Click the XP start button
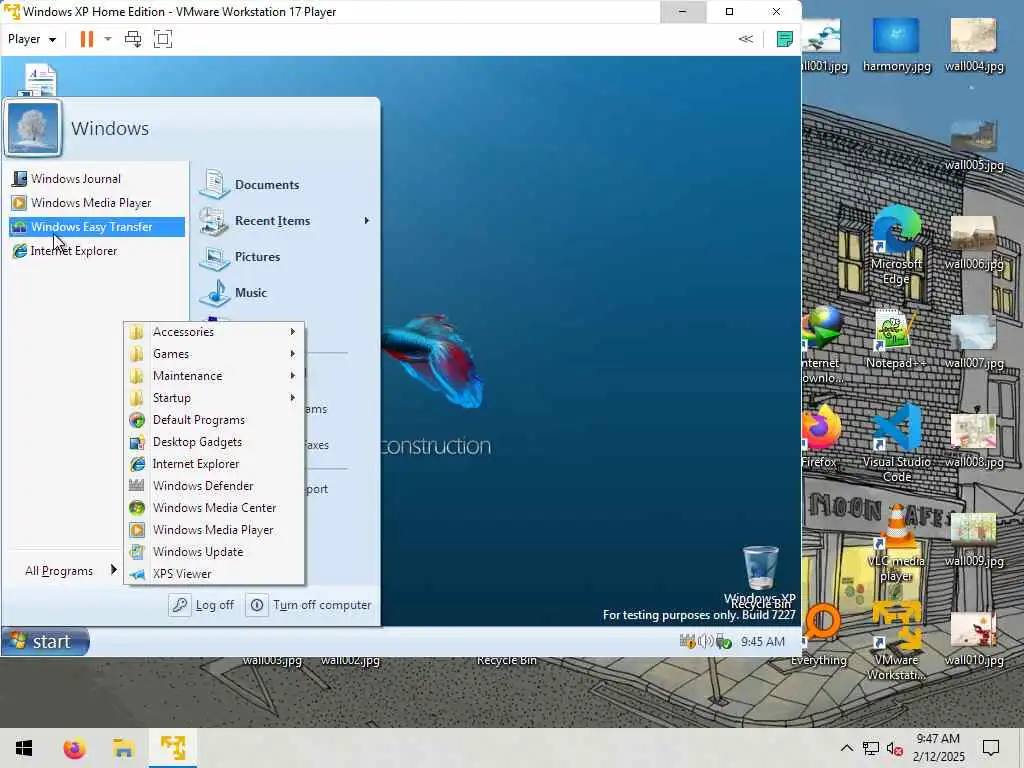 tap(45, 641)
